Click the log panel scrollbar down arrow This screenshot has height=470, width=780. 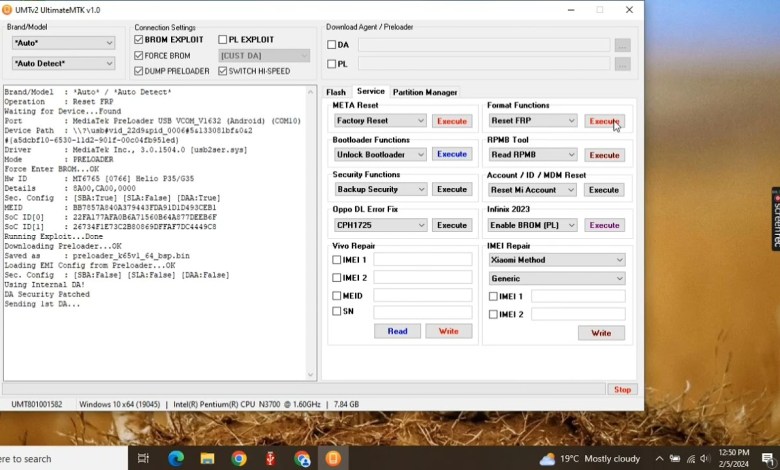coord(311,375)
